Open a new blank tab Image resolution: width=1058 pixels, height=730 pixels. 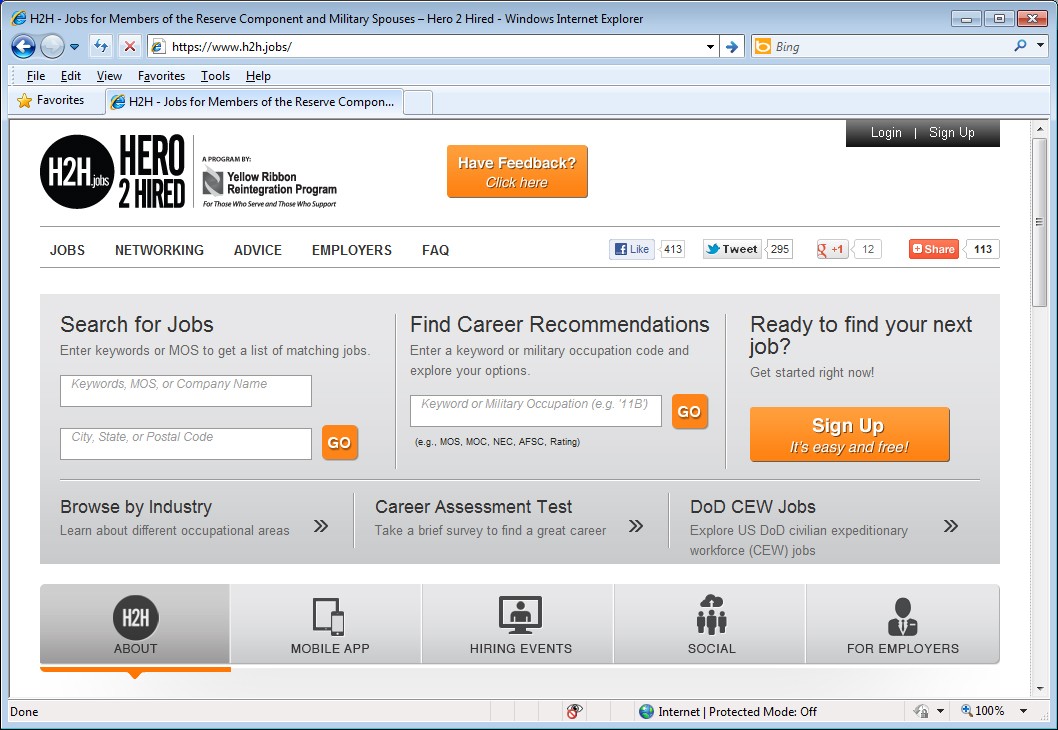point(418,103)
